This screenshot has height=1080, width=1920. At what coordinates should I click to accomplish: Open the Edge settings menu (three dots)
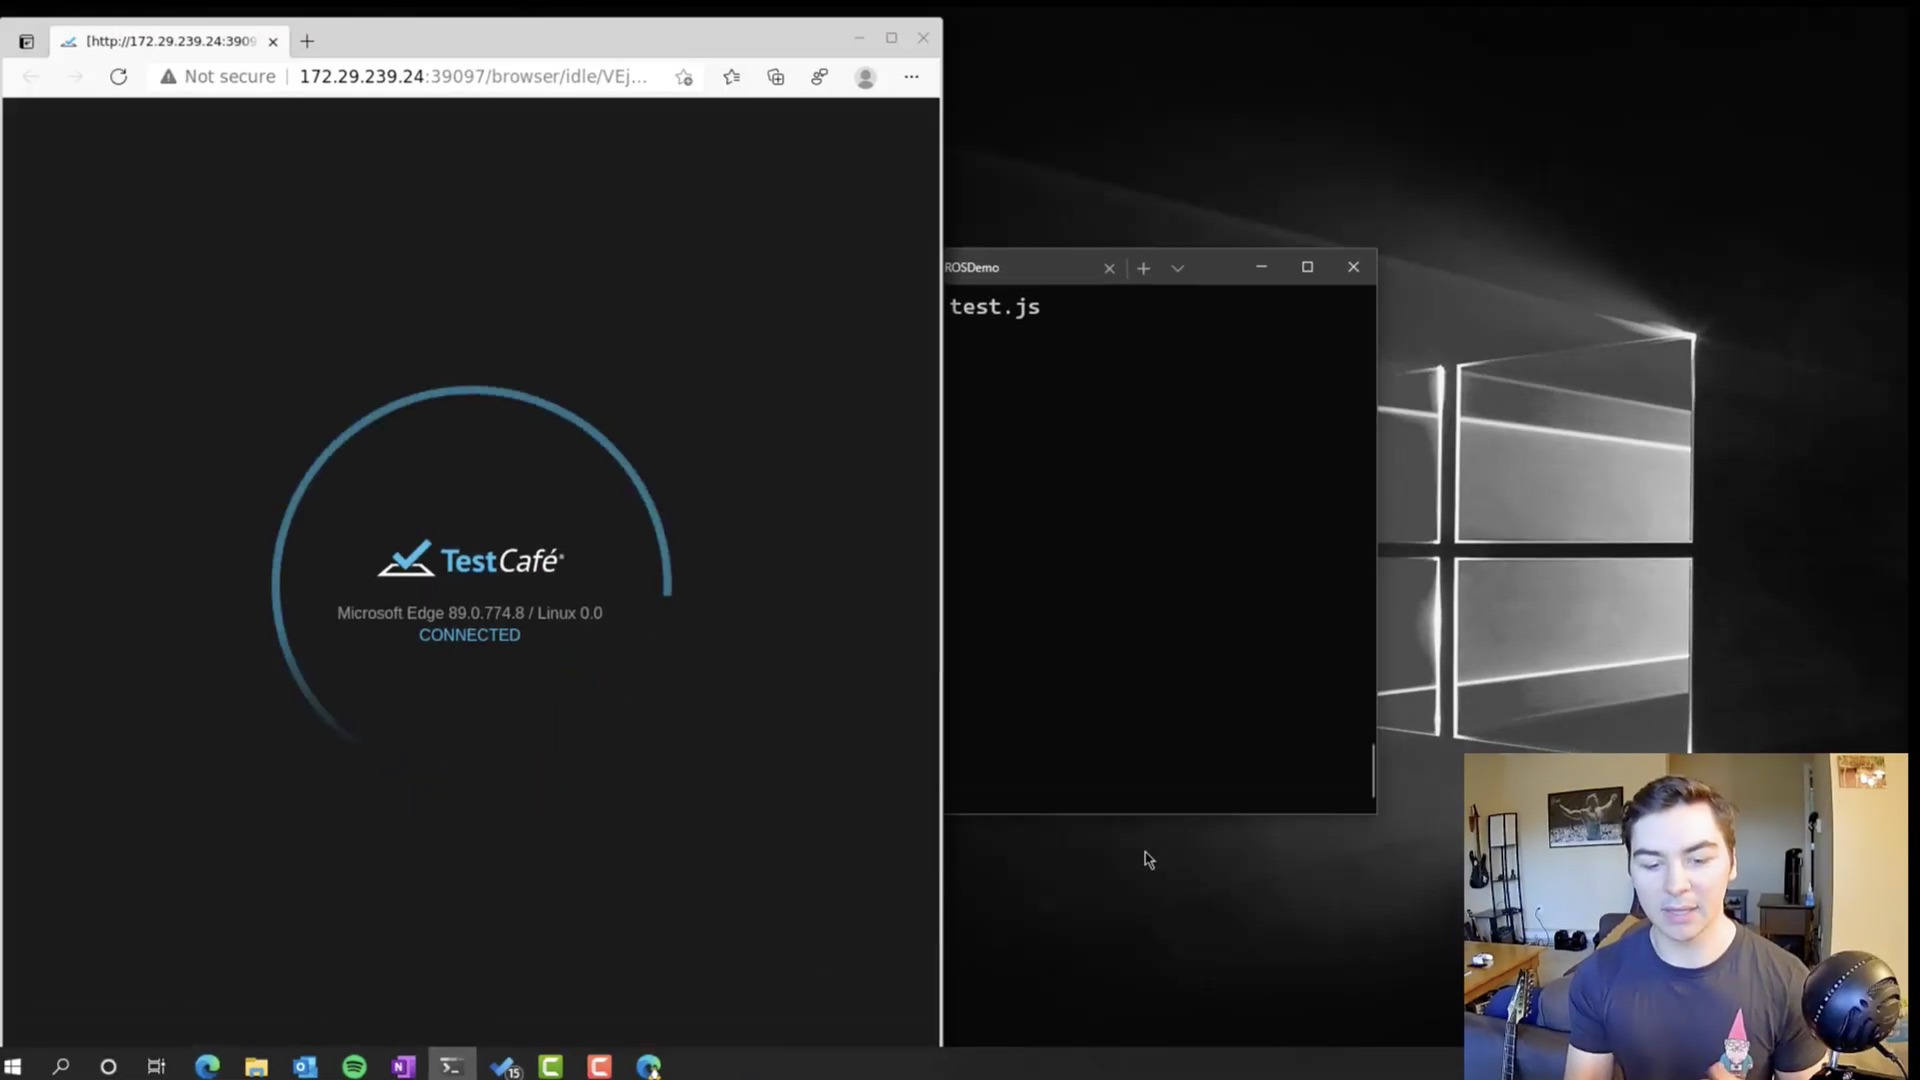tap(911, 77)
